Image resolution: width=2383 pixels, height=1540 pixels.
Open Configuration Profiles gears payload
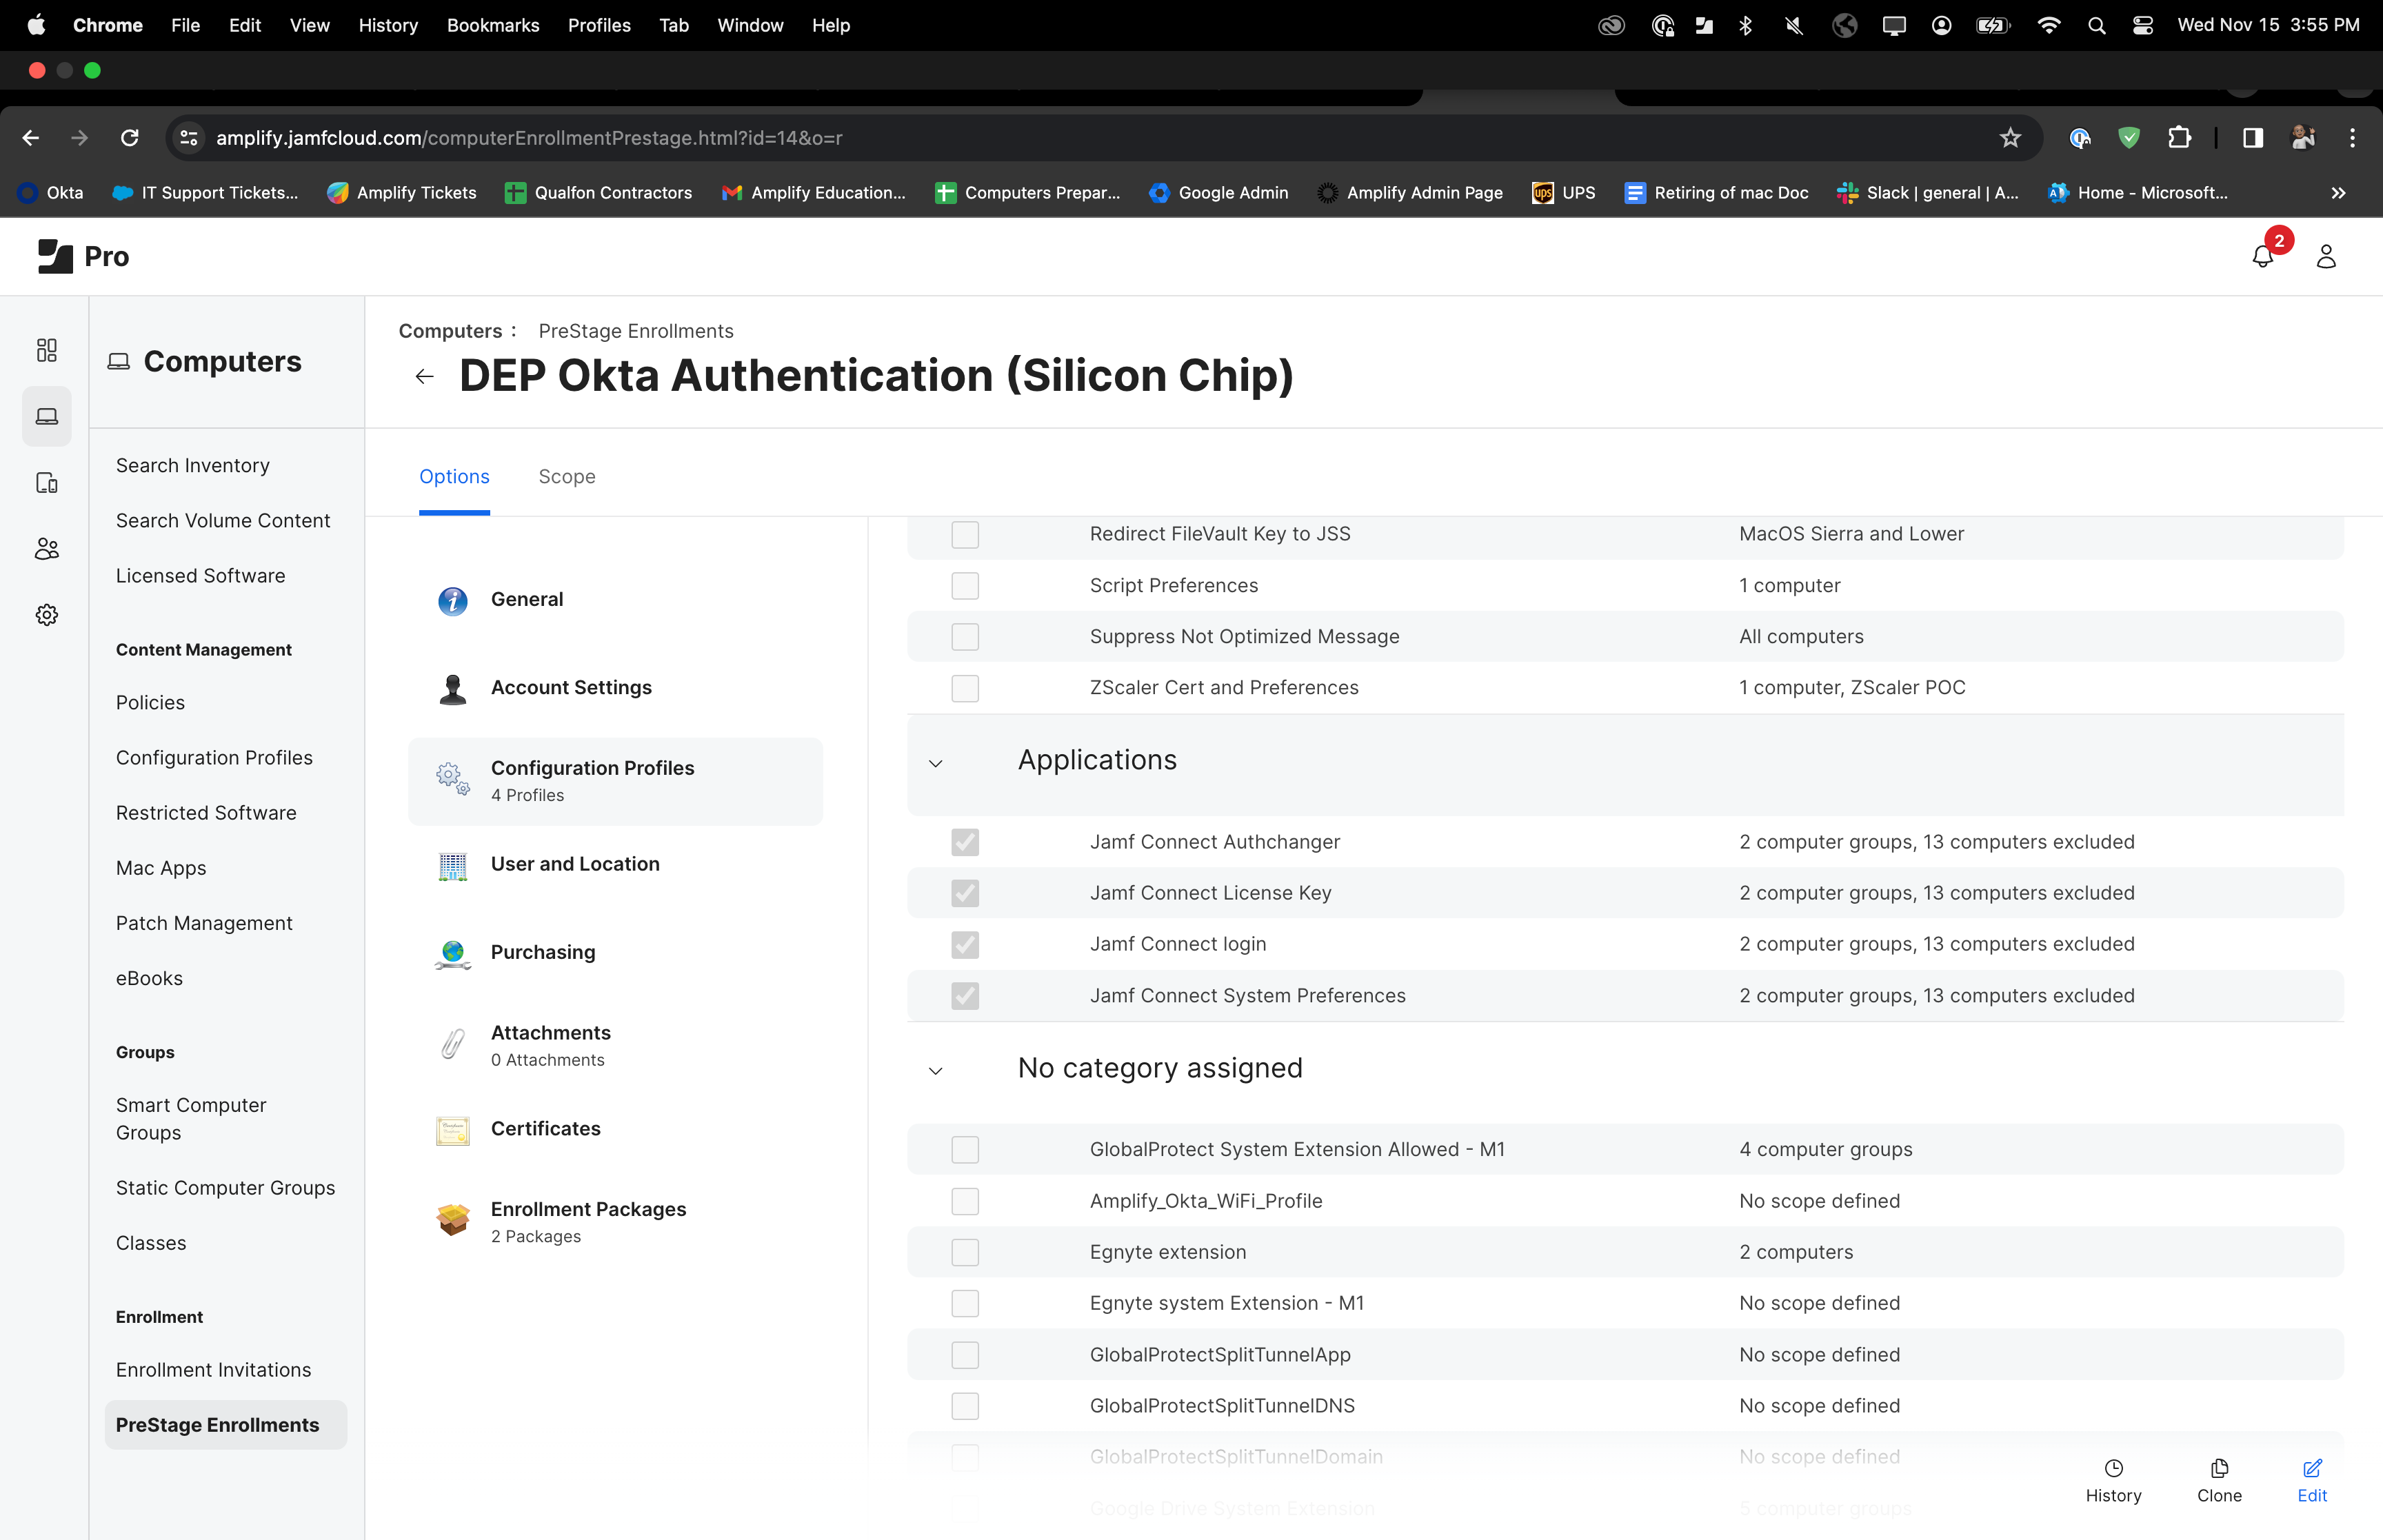click(452, 778)
